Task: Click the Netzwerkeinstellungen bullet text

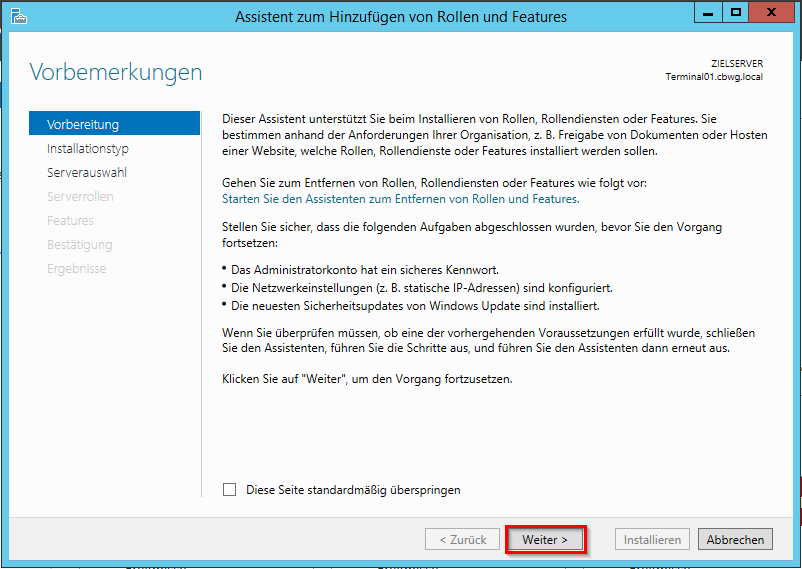Action: click(421, 288)
